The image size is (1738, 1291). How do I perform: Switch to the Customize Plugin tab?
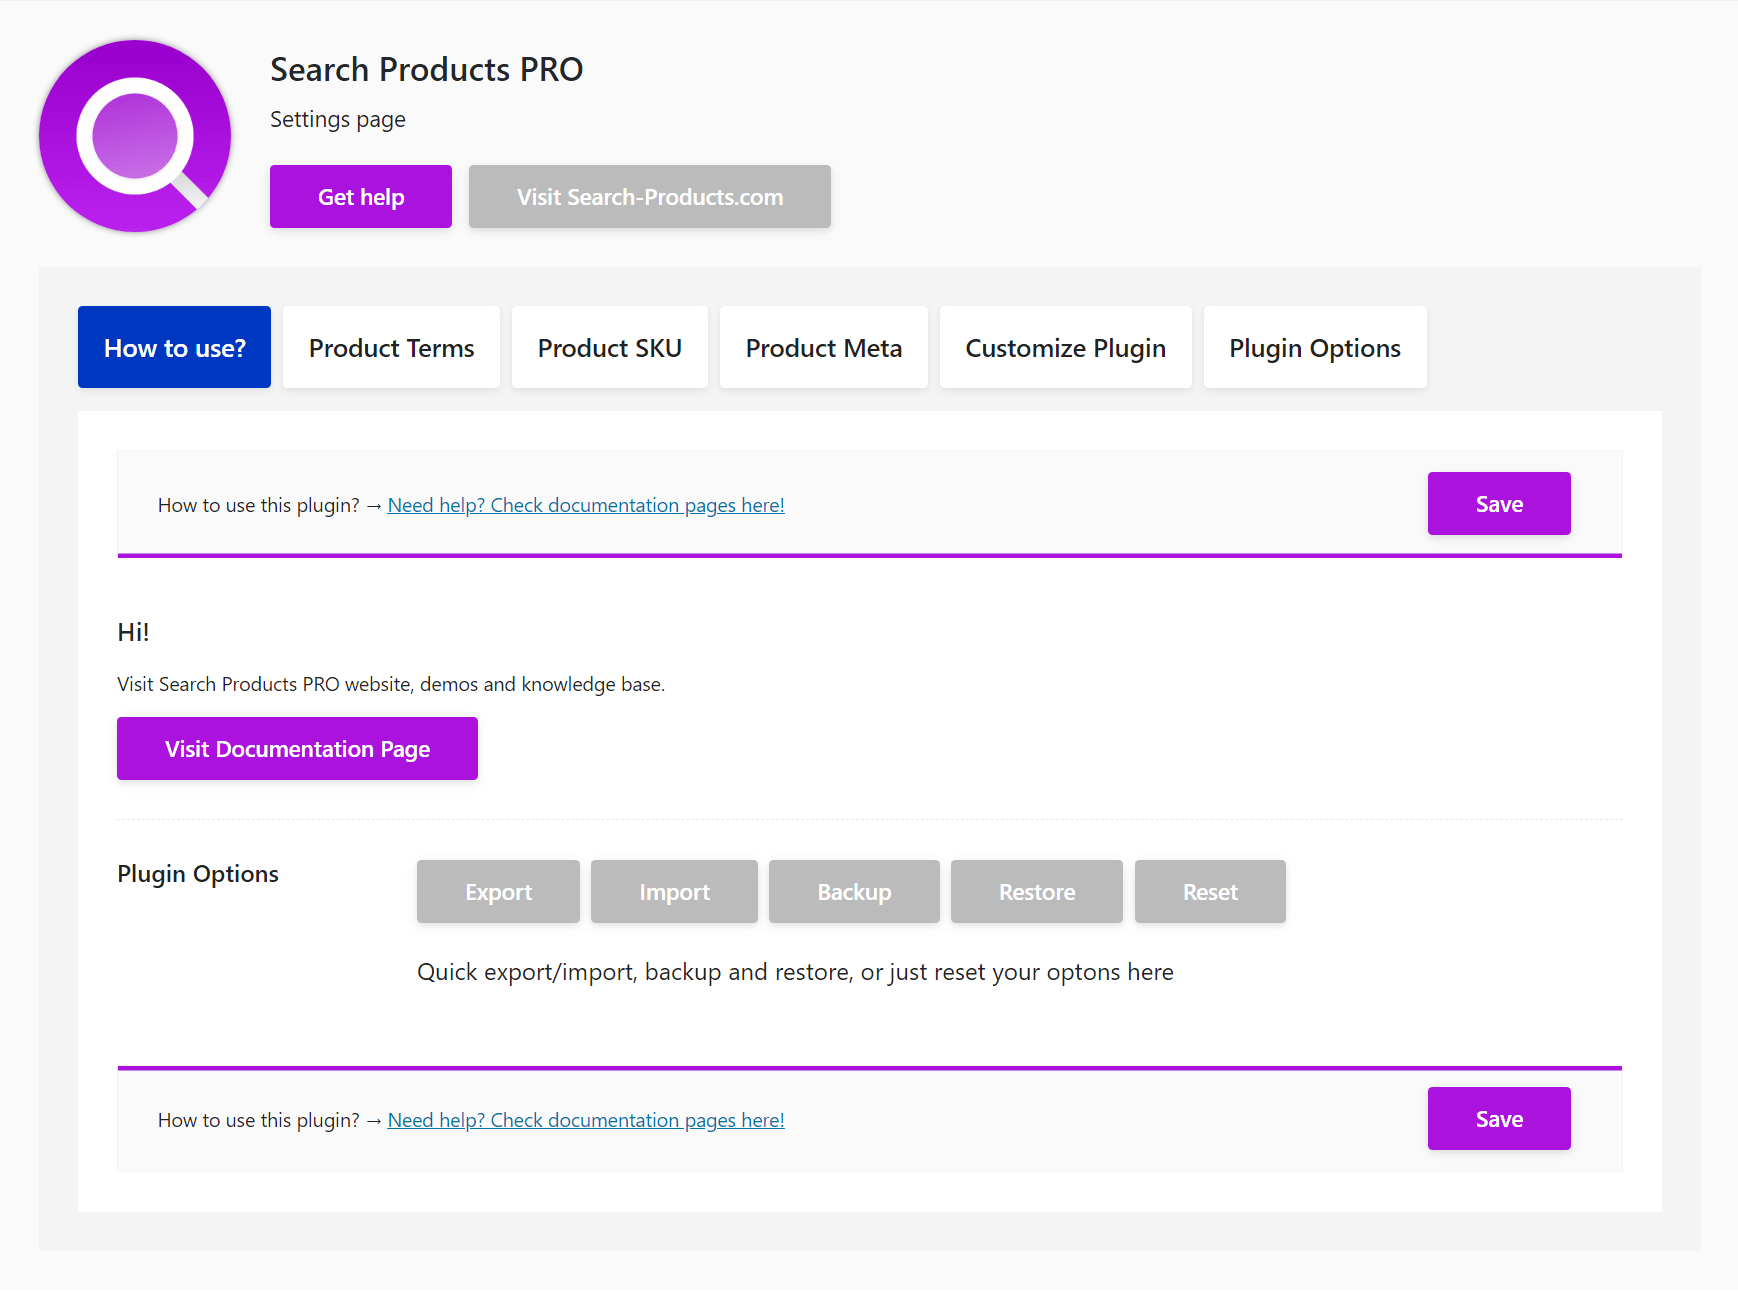point(1065,347)
